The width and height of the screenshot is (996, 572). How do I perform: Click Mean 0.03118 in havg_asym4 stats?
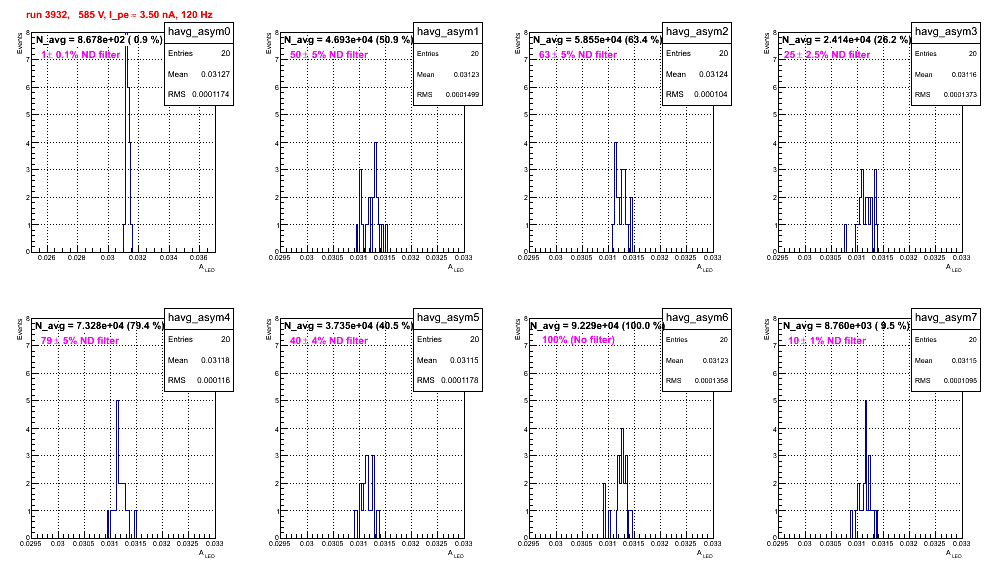[x=199, y=360]
